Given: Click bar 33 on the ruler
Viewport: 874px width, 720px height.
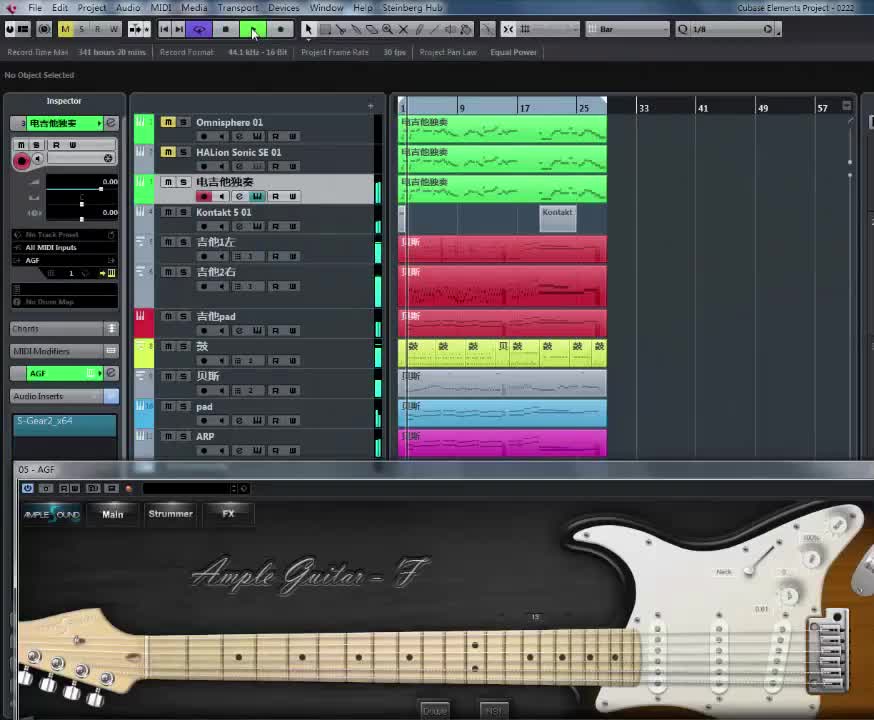Looking at the screenshot, I should (x=643, y=108).
